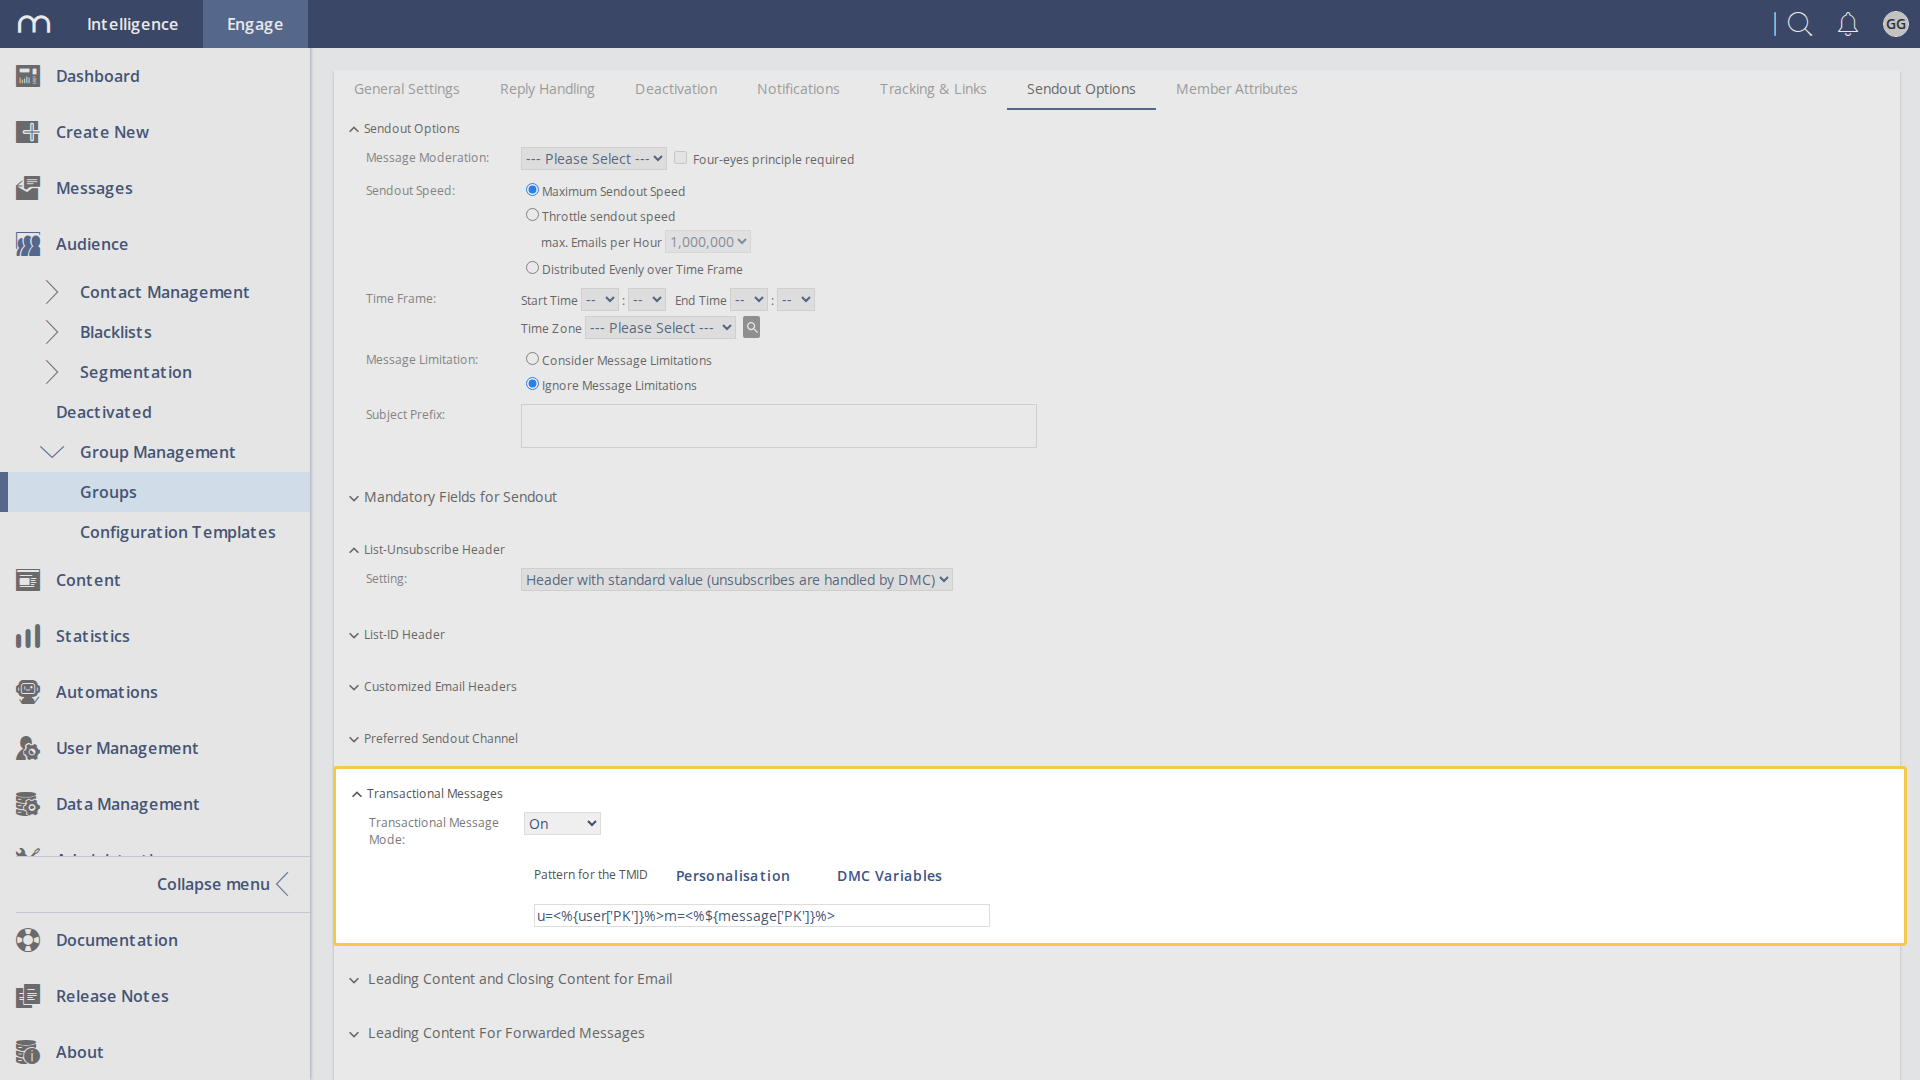Select Ignore Message Limitations option
1920x1080 pixels.
point(532,384)
